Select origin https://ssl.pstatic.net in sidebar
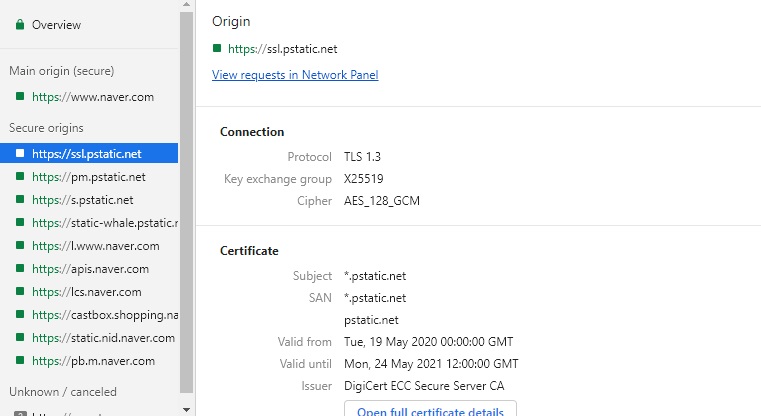 coord(89,153)
